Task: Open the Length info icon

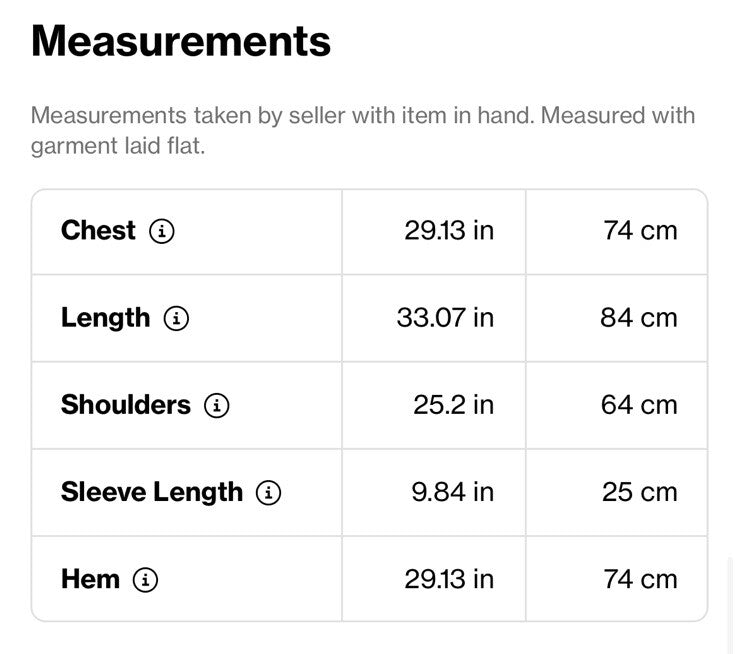Action: 176,319
